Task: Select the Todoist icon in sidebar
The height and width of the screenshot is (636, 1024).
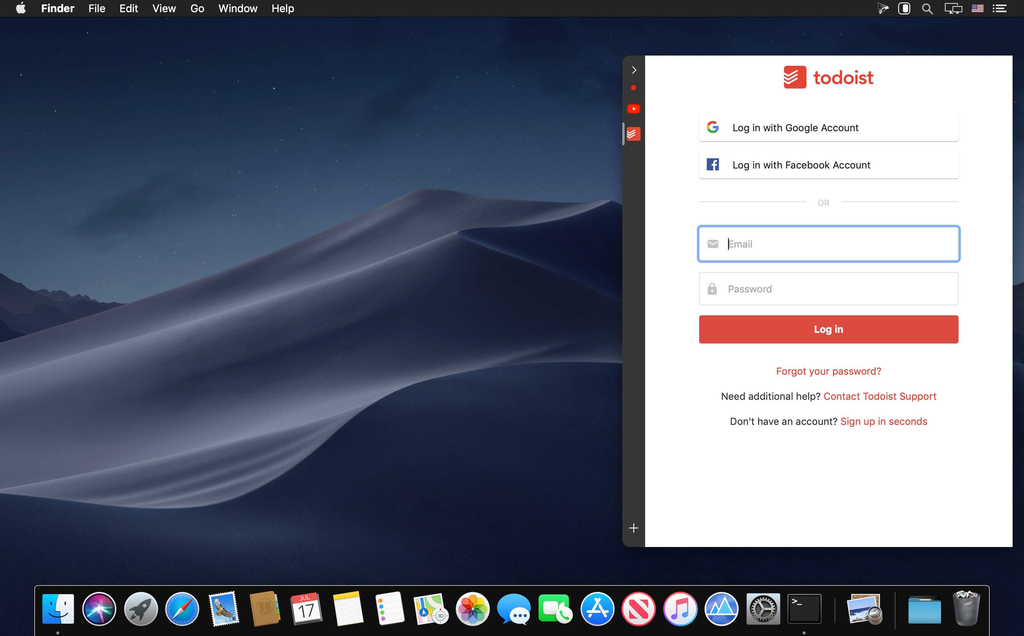Action: coord(633,133)
